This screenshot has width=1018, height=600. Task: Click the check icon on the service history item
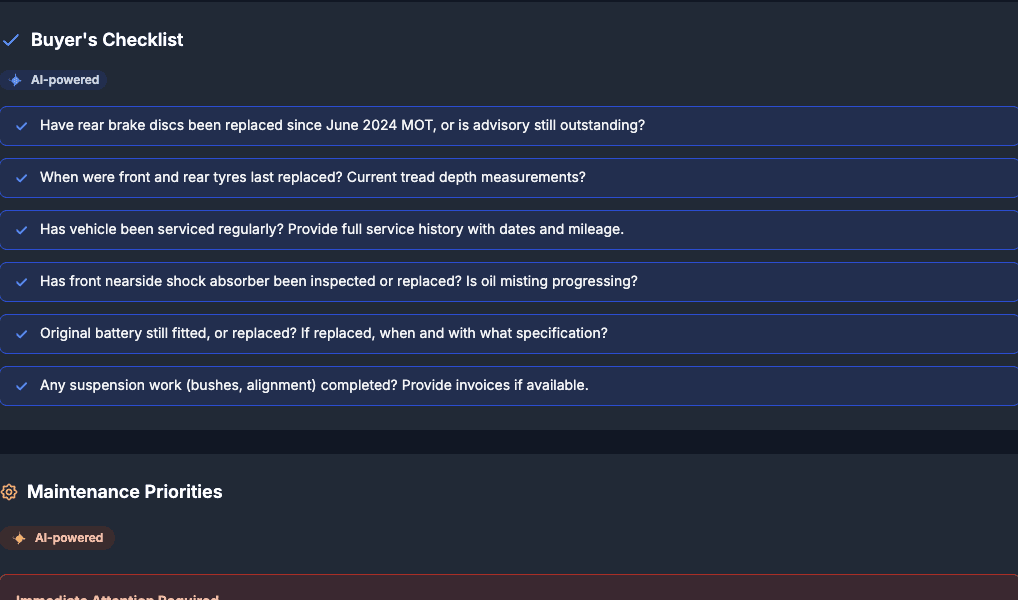tap(21, 229)
